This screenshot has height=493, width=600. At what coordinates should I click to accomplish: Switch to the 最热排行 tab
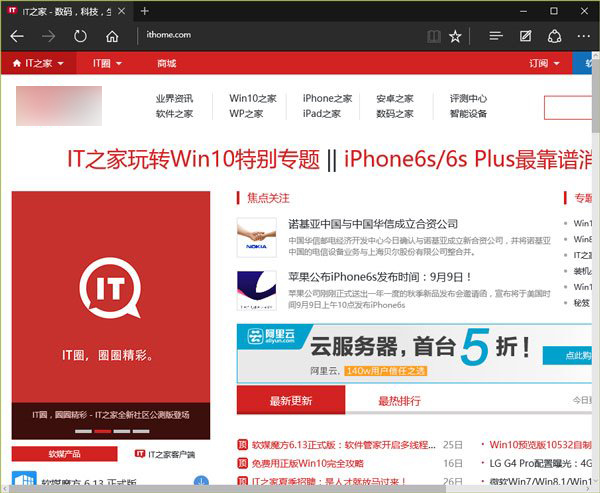400,401
